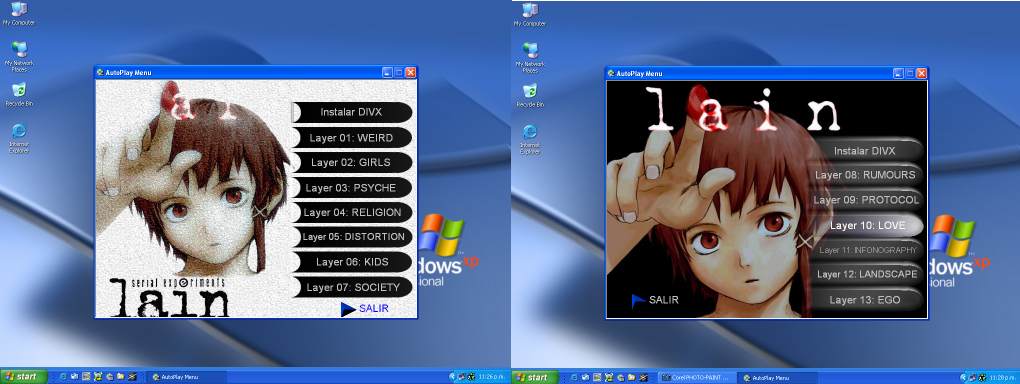The width and height of the screenshot is (1020, 384).
Task: Maximize the black-background AutoPlay Menu window
Action: [x=910, y=74]
